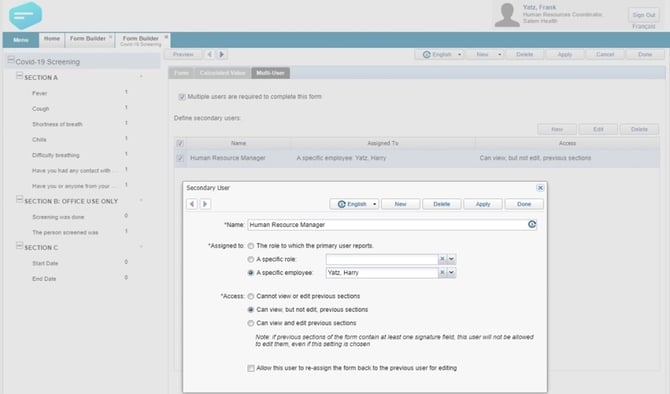Click the translate icon in Name field
The width and height of the screenshot is (670, 394).
(x=532, y=224)
